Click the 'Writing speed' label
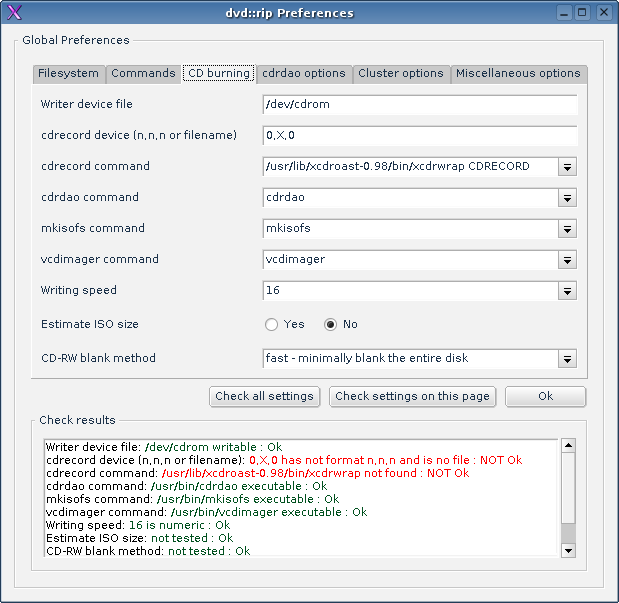The width and height of the screenshot is (619, 603). point(79,290)
